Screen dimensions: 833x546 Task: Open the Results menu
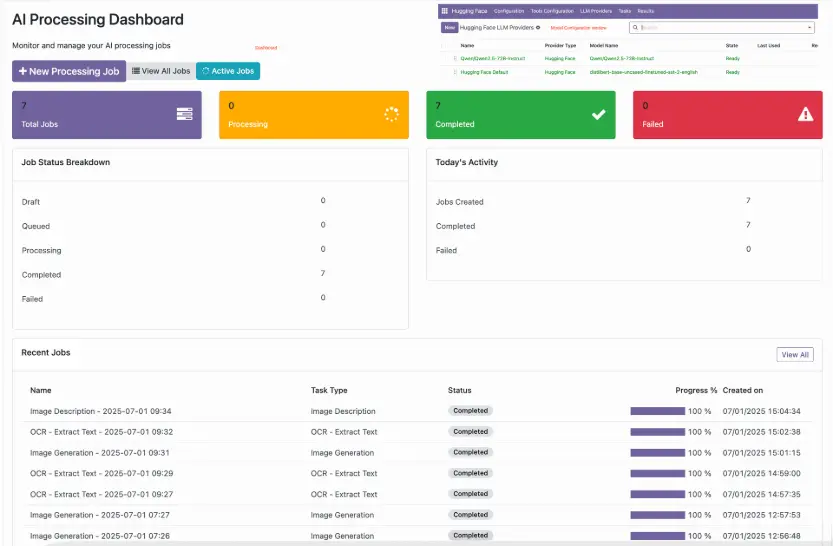point(645,11)
